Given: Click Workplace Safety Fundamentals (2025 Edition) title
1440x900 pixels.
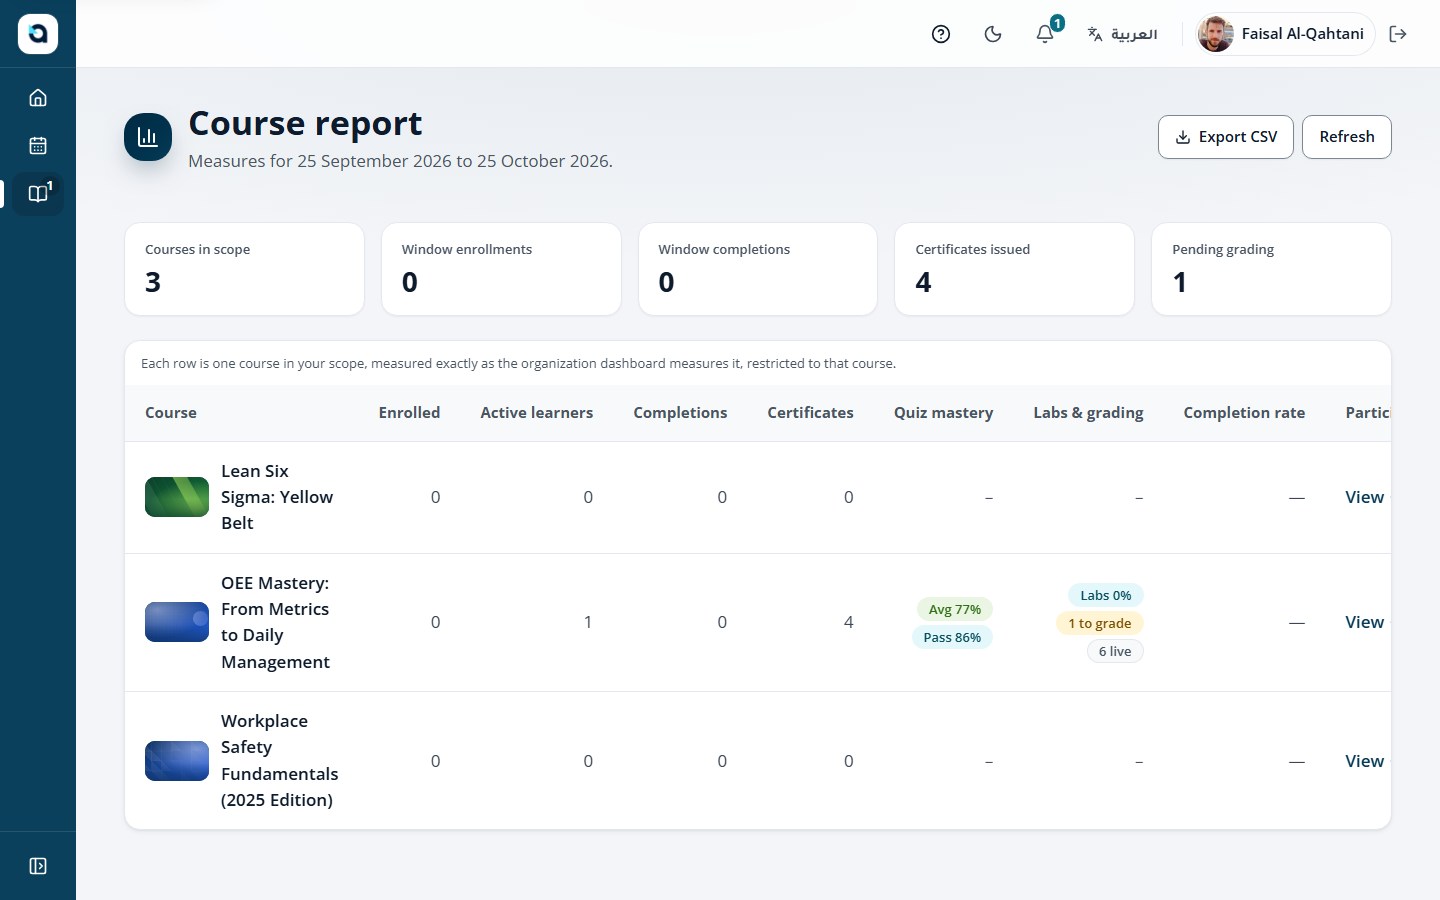Looking at the screenshot, I should [x=280, y=761].
